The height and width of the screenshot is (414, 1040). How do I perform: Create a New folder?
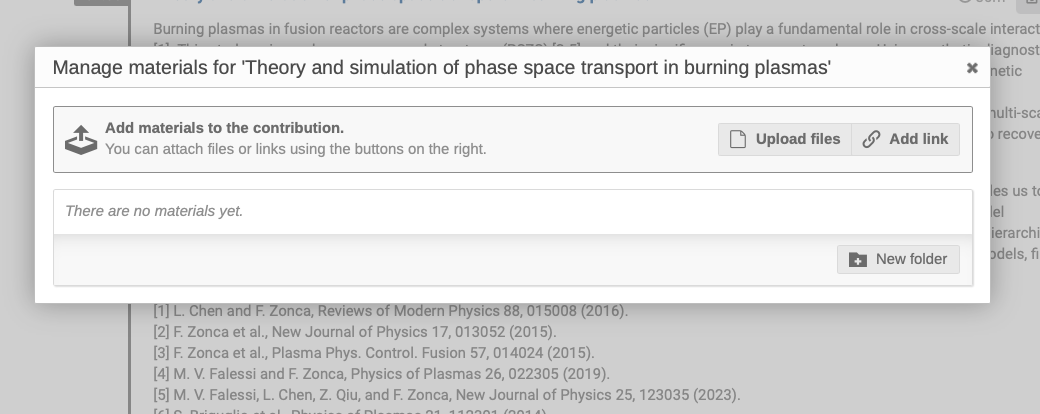[x=898, y=259]
